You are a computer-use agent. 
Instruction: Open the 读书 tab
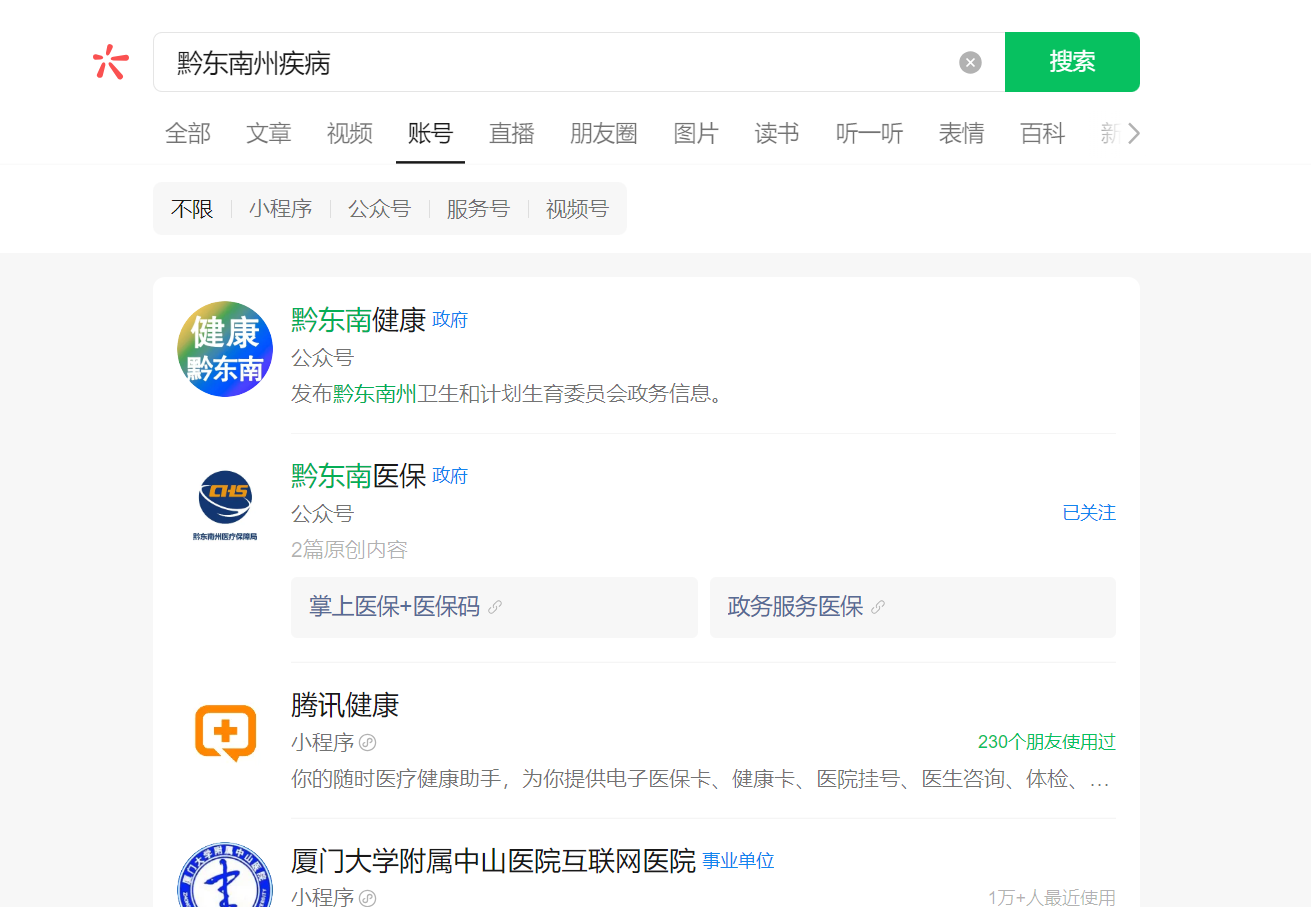pos(777,134)
